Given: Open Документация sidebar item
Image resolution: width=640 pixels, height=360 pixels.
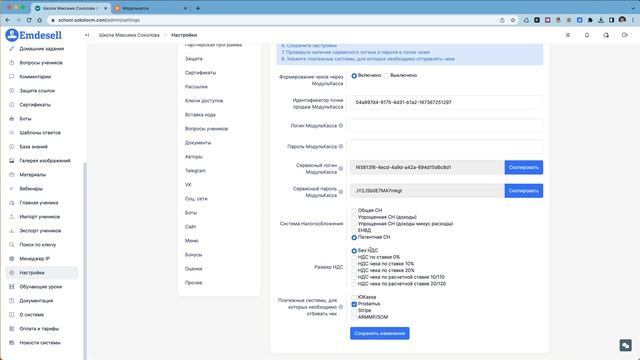Looking at the screenshot, I should coord(36,301).
